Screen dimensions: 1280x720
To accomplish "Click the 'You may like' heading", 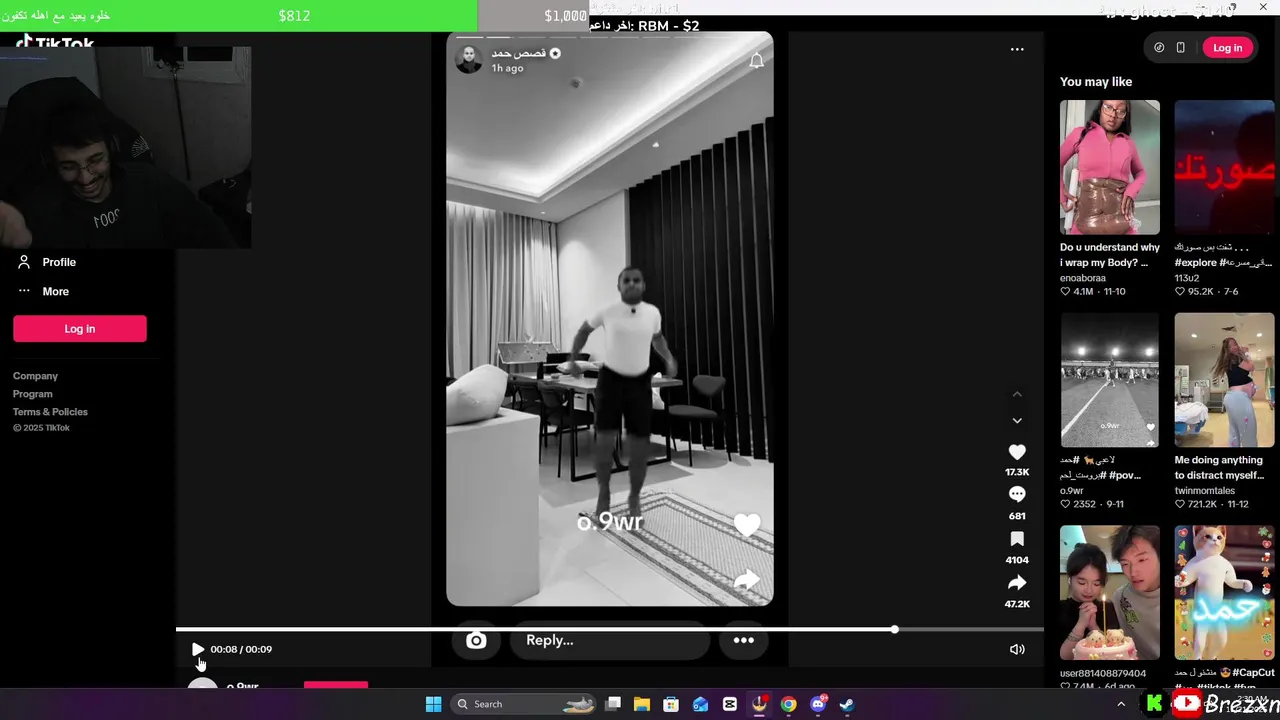I will click(1096, 82).
